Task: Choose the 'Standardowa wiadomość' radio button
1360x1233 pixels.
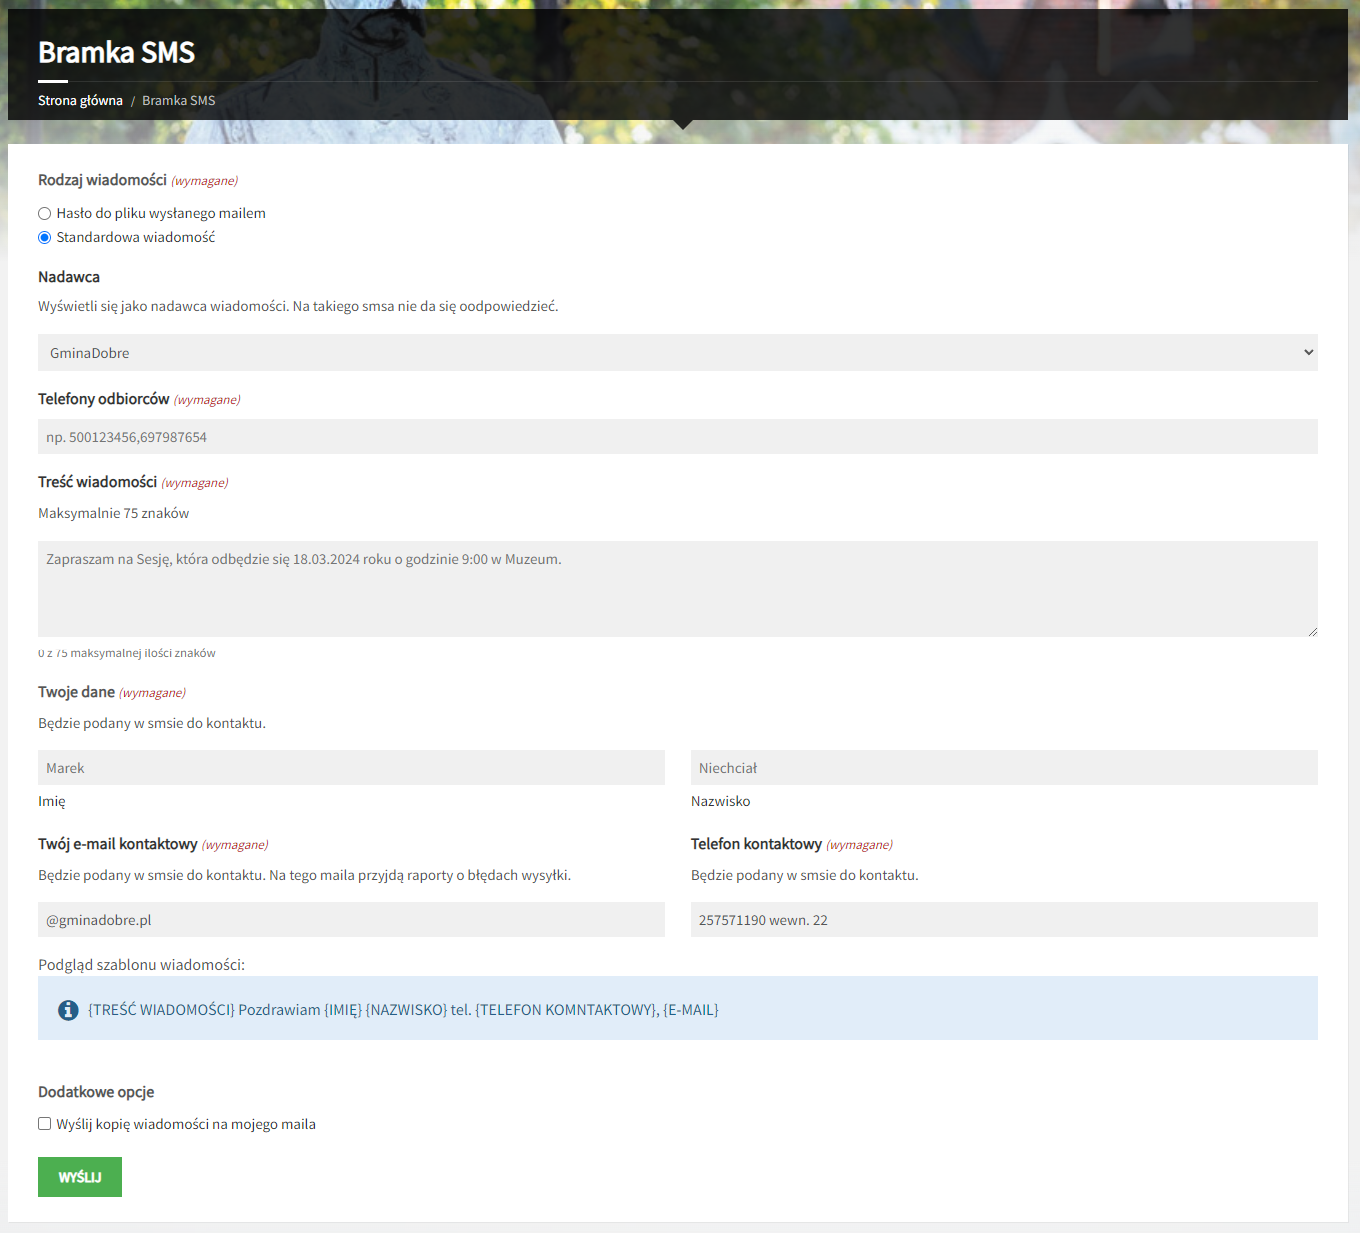Action: click(44, 237)
